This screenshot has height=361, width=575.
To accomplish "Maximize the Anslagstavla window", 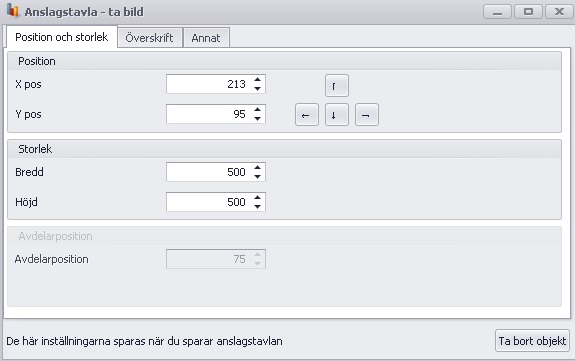I will 528,12.
